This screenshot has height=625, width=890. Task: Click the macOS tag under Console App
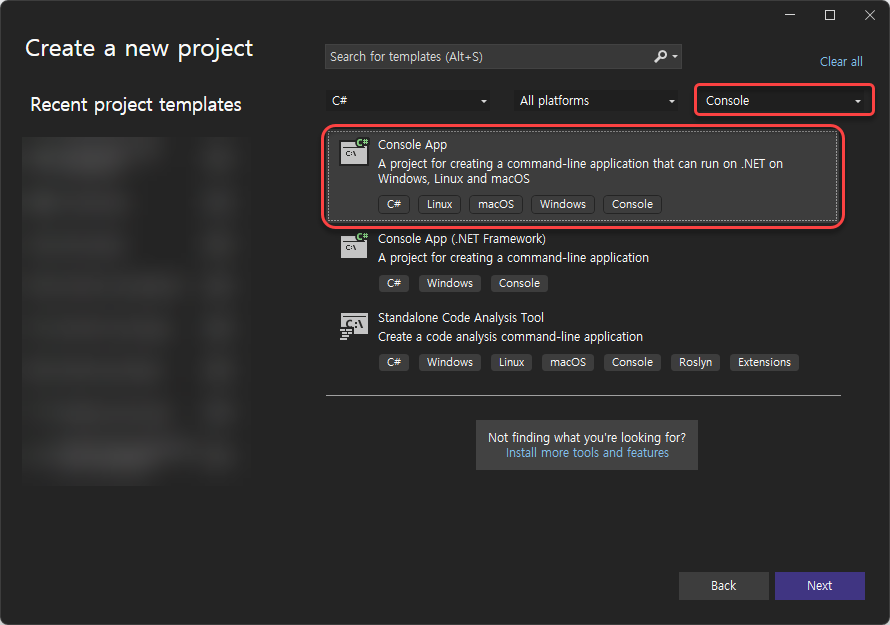pos(496,204)
